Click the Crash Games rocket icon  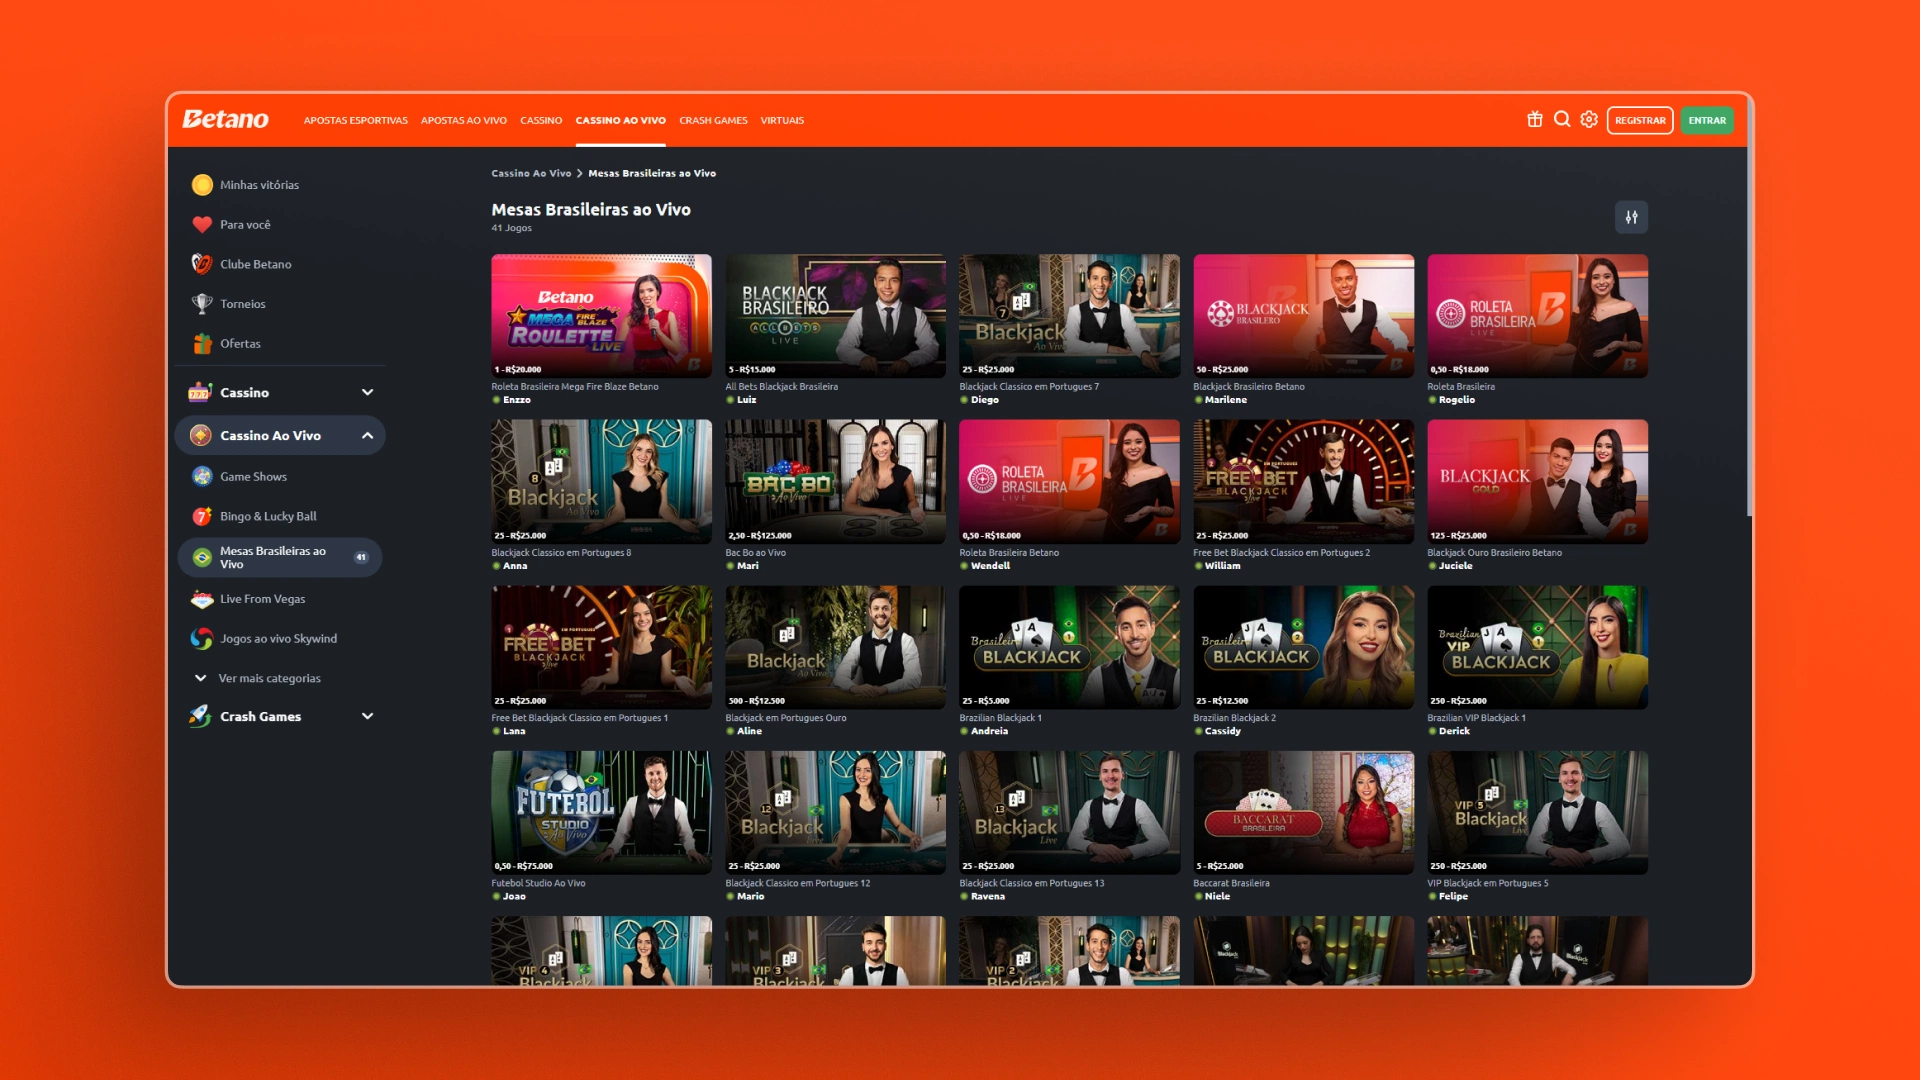coord(200,716)
